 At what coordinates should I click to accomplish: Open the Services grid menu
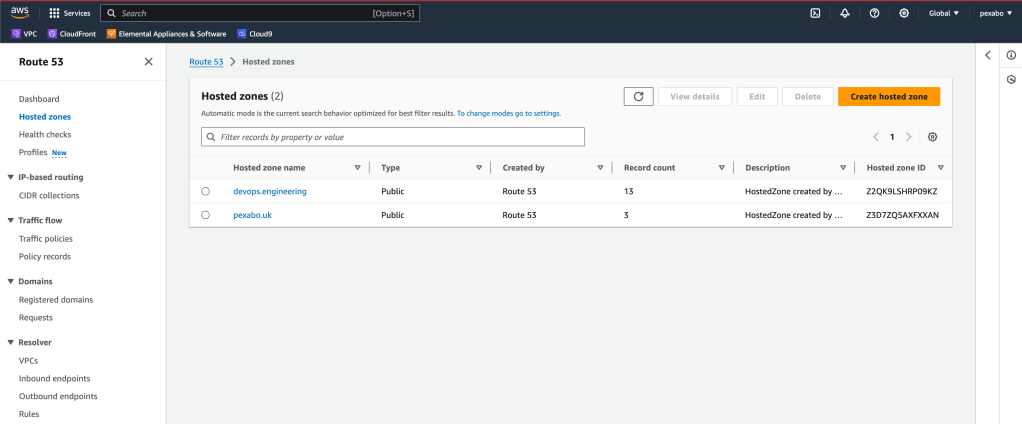point(70,13)
